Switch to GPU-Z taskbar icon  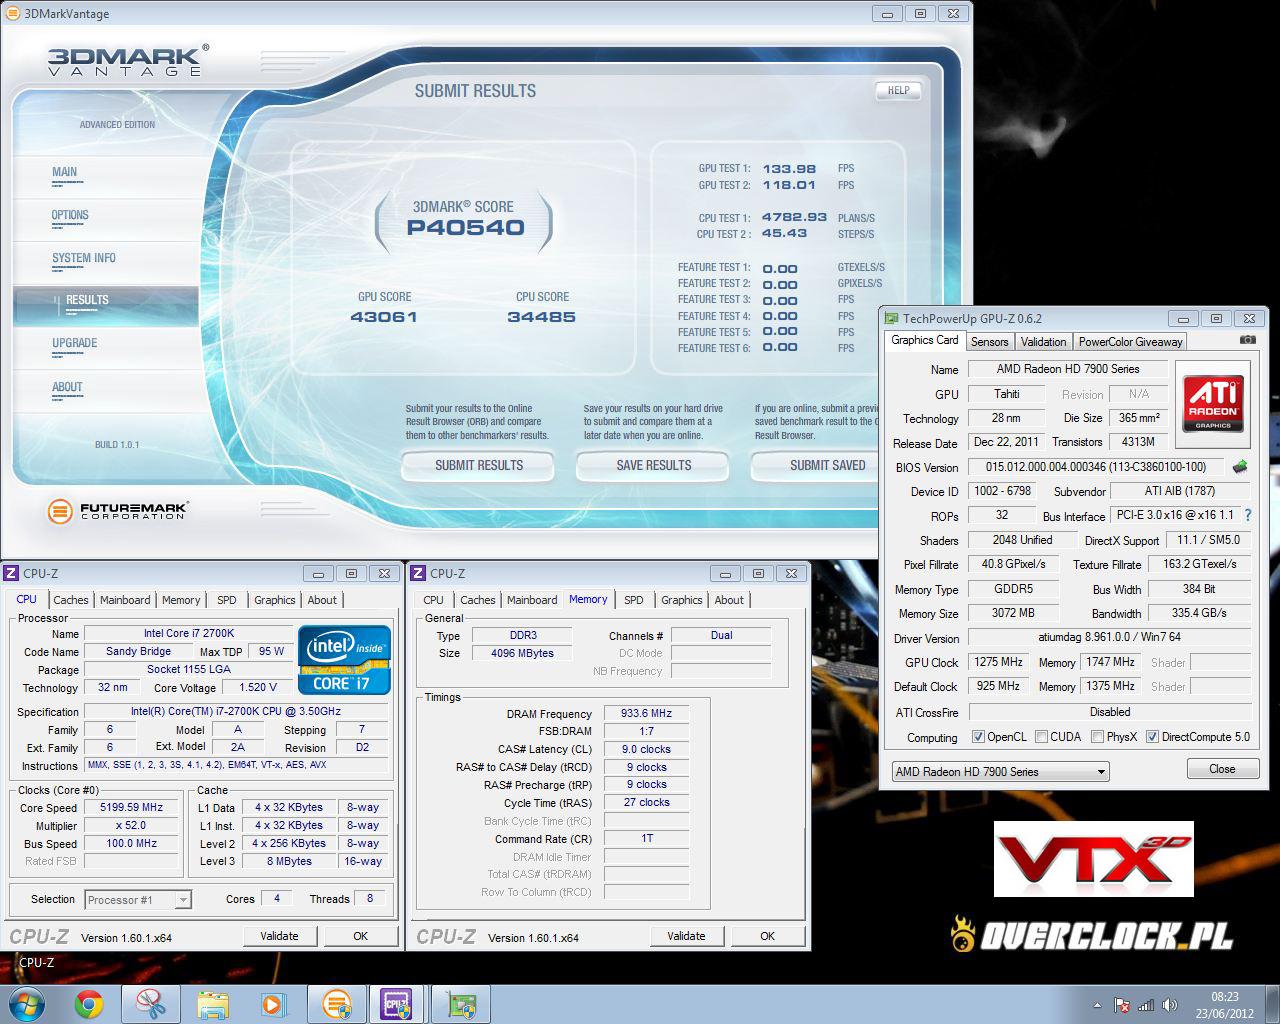pyautogui.click(x=461, y=1004)
